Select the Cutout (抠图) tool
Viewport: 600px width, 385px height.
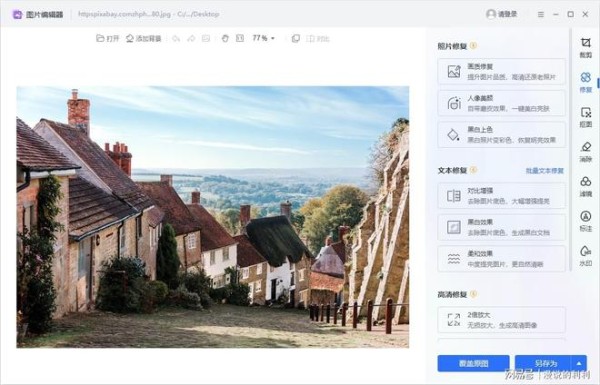point(585,117)
